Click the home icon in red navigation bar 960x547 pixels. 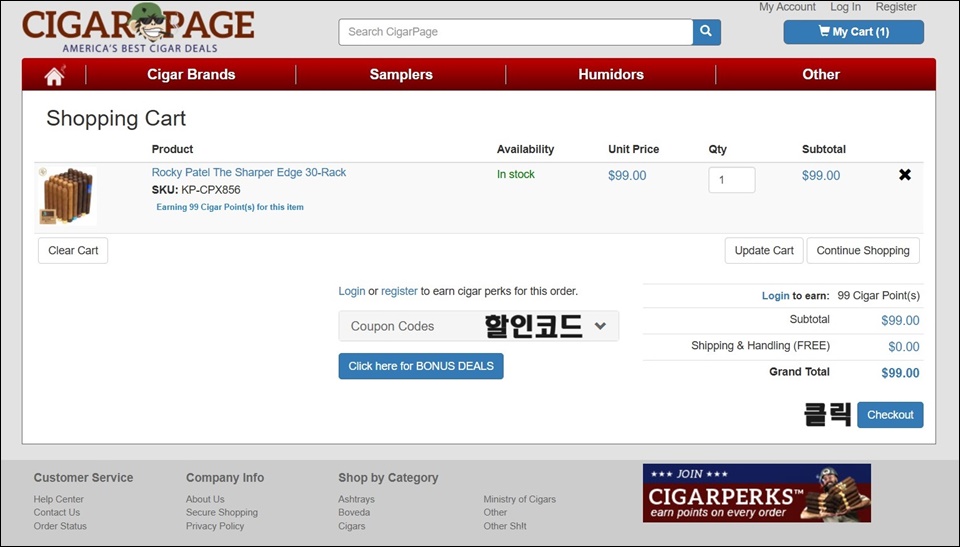click(x=54, y=75)
